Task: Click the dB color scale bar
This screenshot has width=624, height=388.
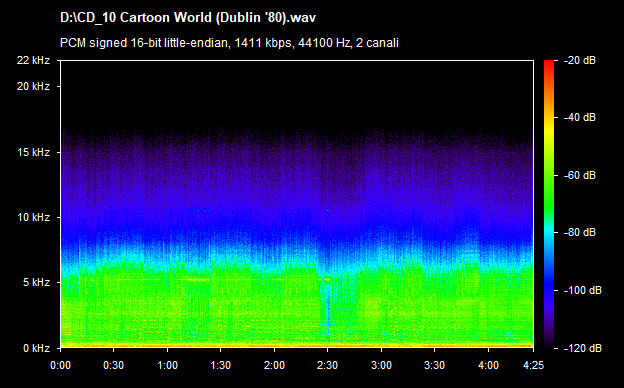Action: (x=549, y=204)
